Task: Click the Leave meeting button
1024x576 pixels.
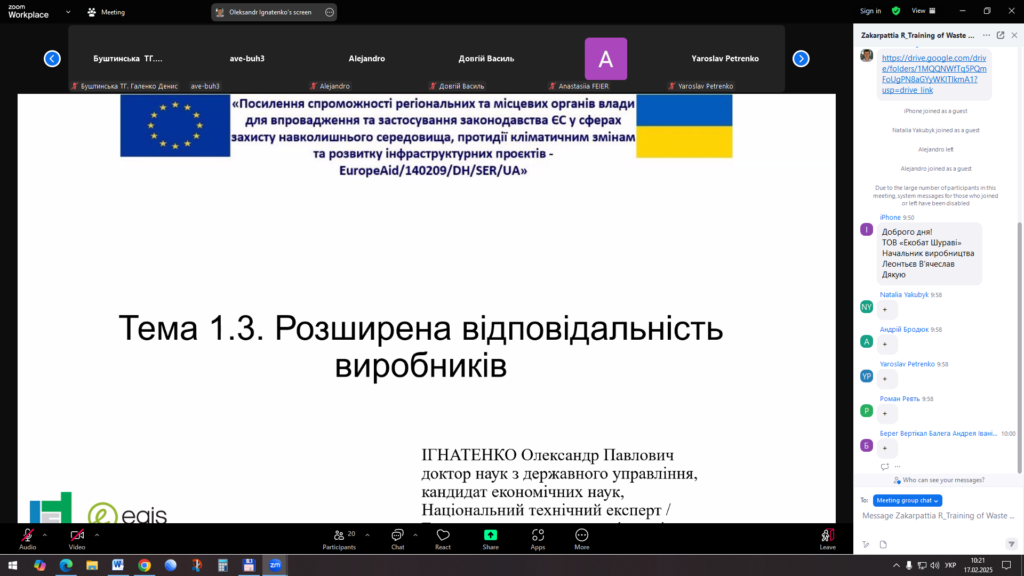Action: click(x=827, y=539)
